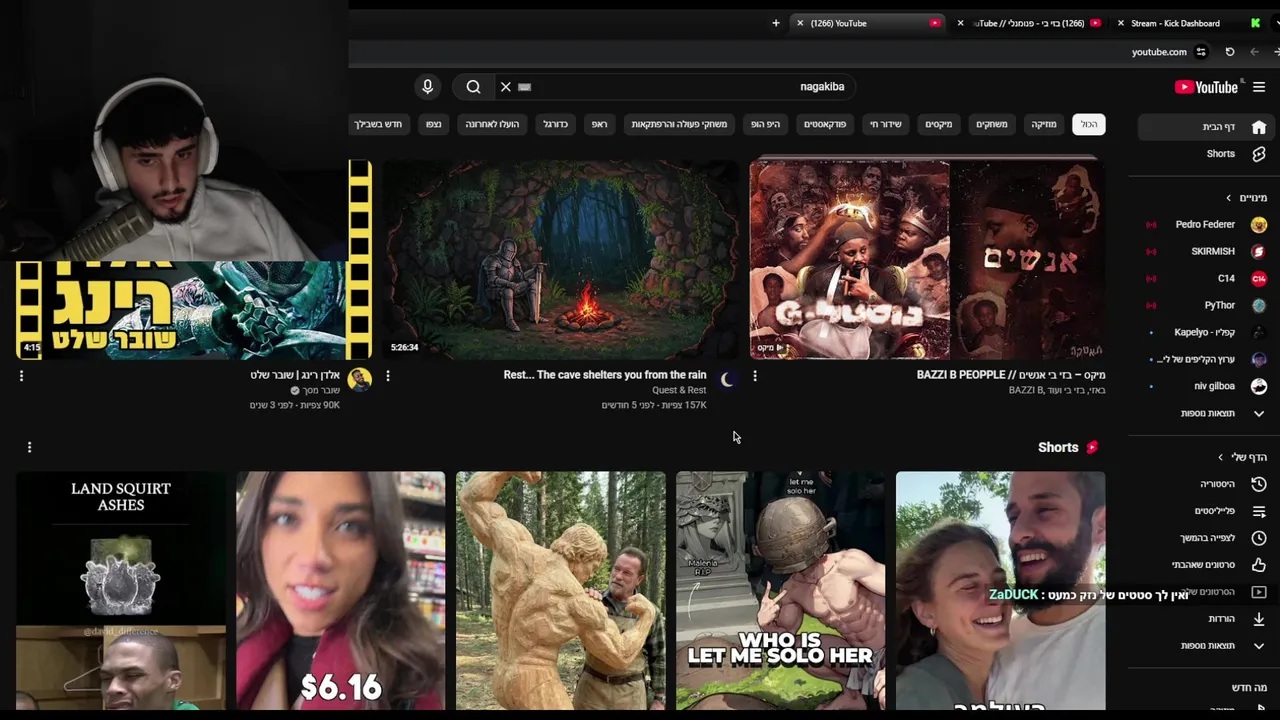This screenshot has height=720, width=1280.
Task: Select the הועלו לאחרונה filter chip
Action: [492, 124]
